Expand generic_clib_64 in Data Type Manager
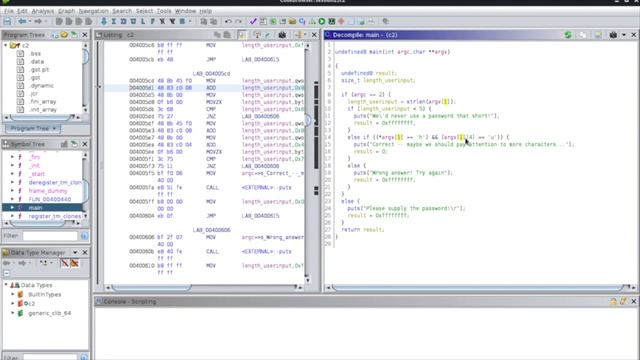 (12, 313)
